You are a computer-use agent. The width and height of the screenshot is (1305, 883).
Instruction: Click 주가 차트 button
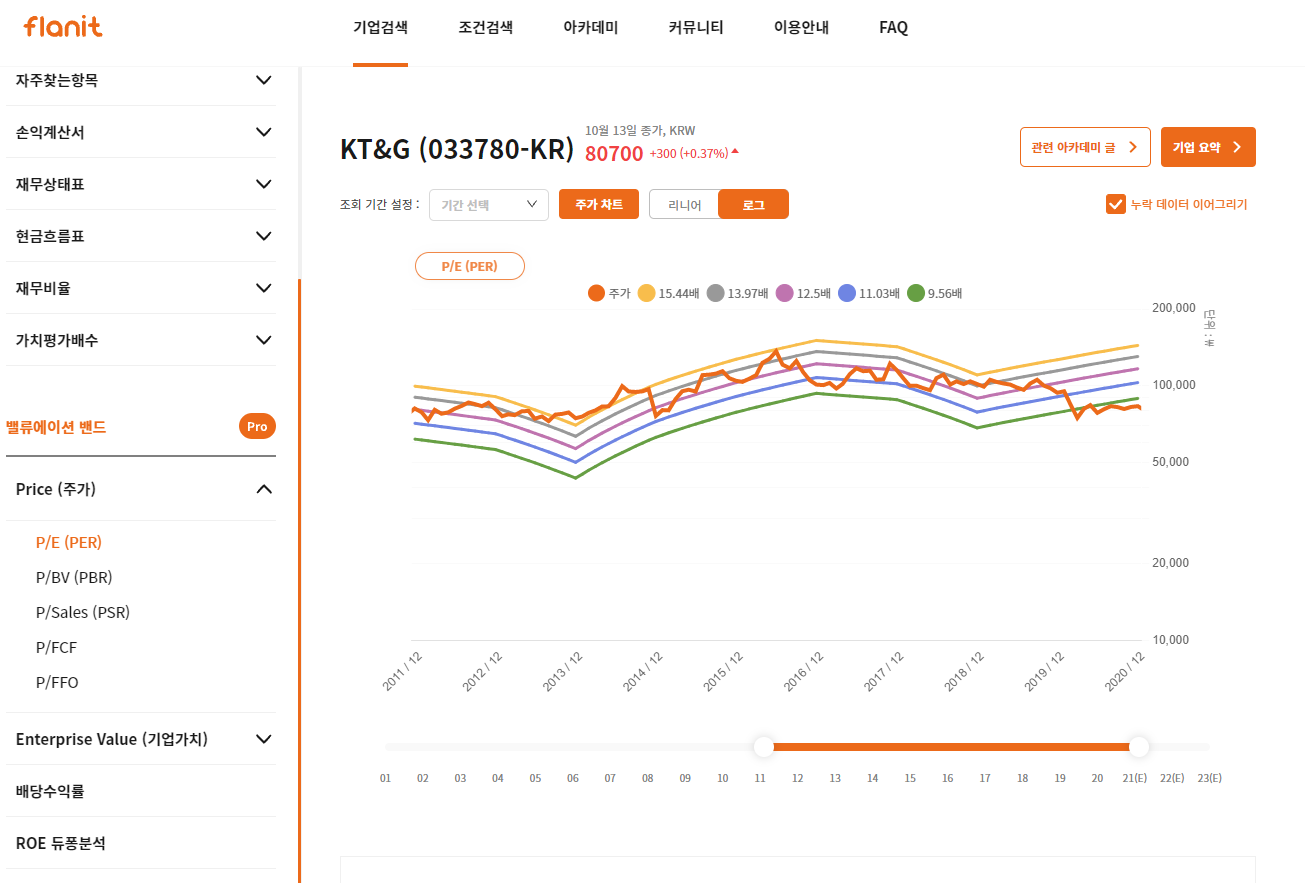coord(599,204)
